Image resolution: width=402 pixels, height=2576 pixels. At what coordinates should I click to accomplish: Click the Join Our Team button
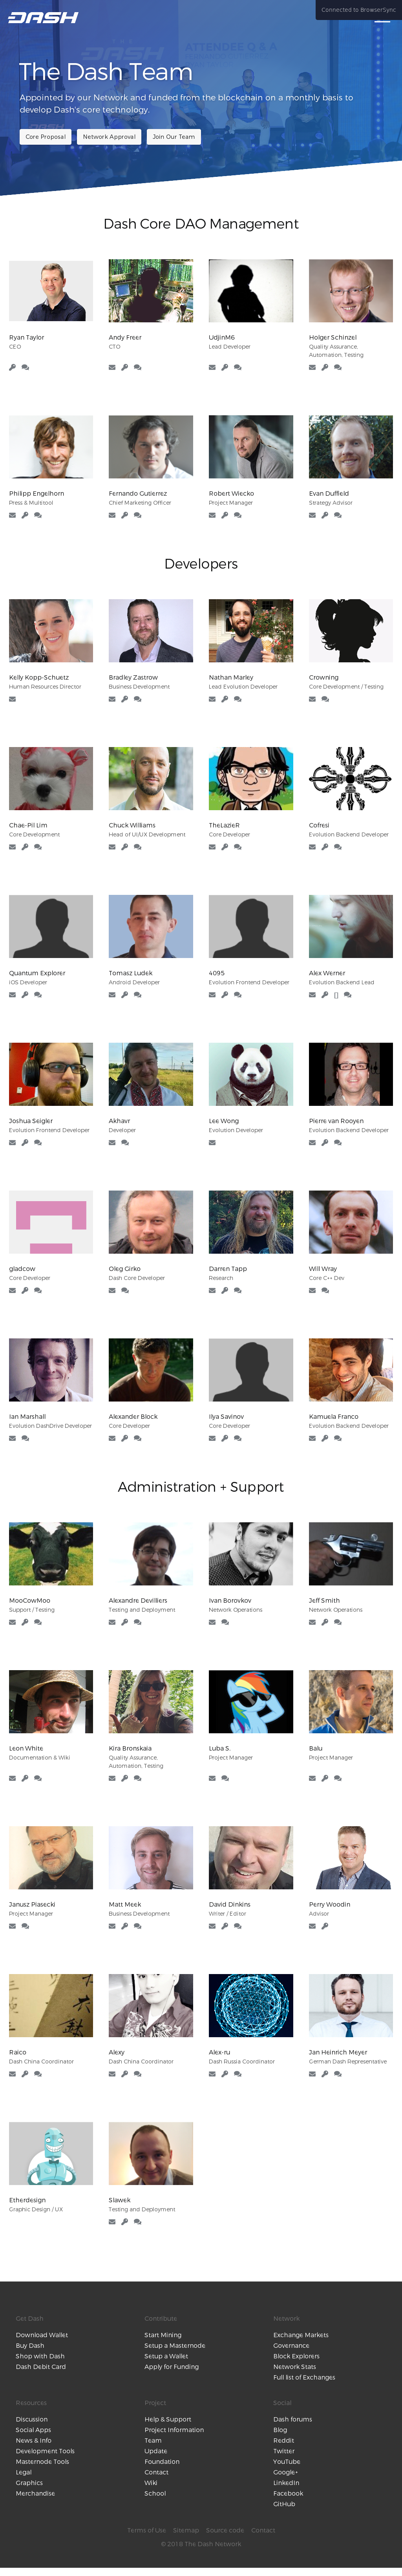[174, 137]
